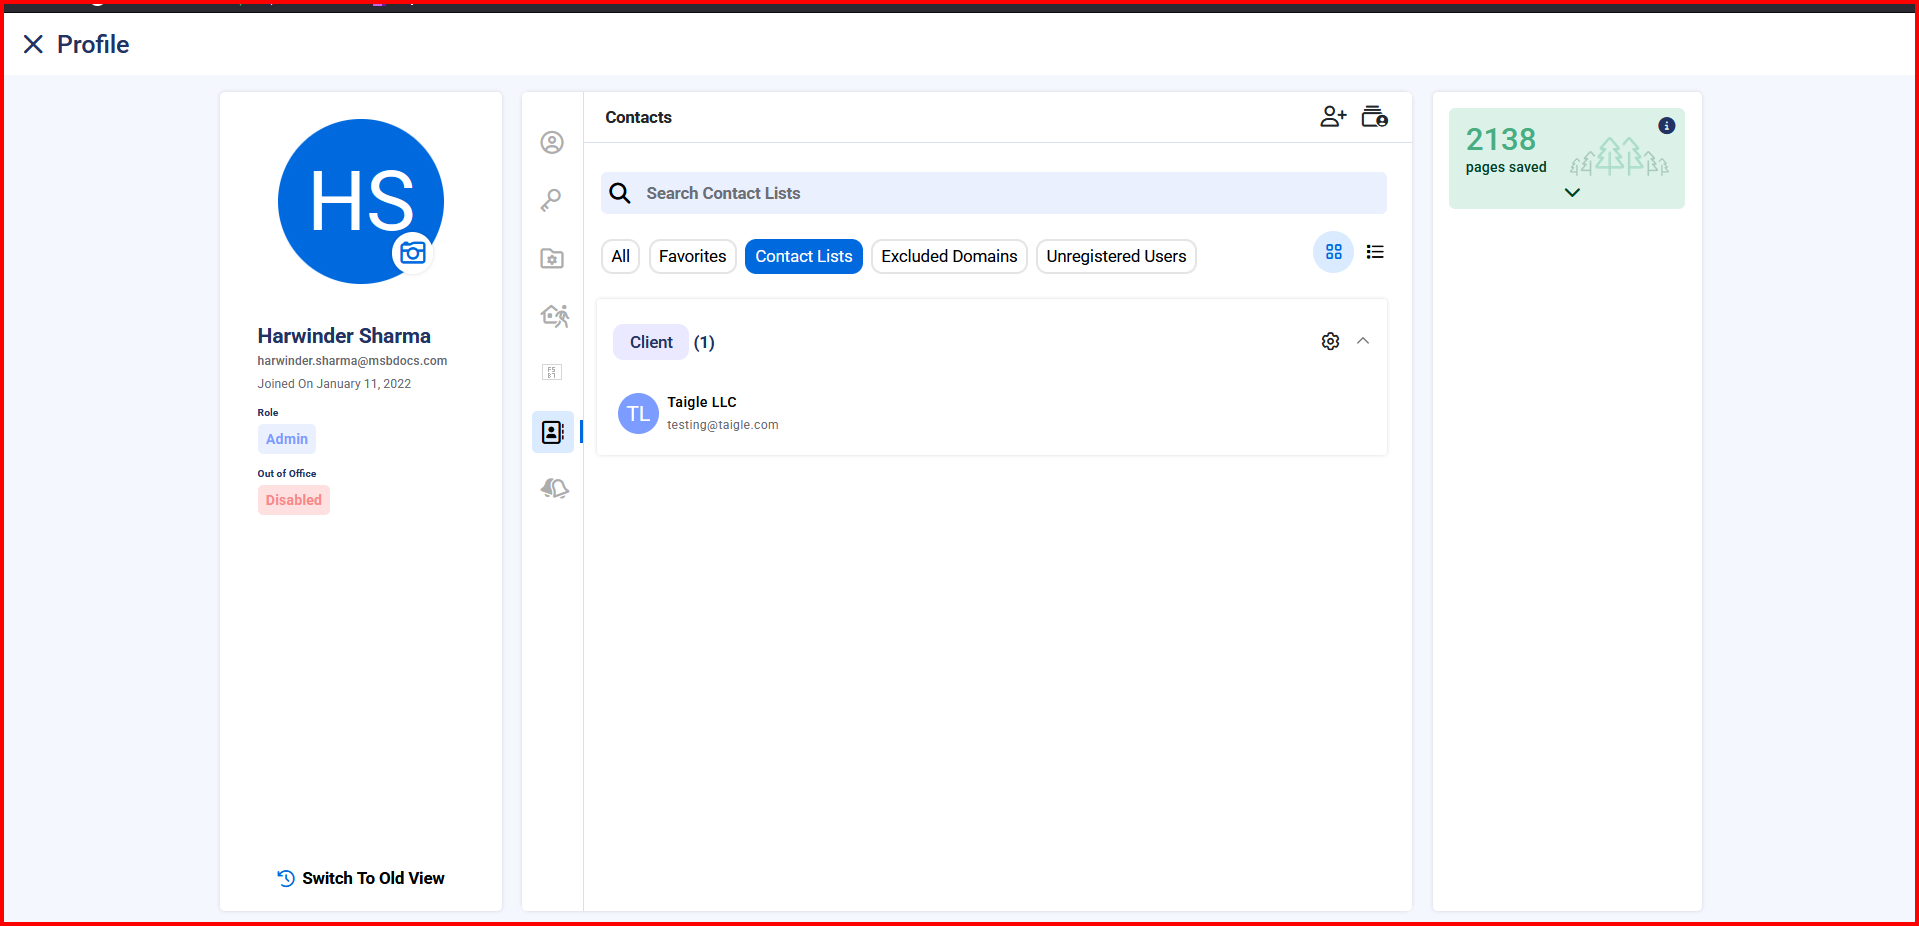Open the folder settings sidebar icon

(x=552, y=258)
